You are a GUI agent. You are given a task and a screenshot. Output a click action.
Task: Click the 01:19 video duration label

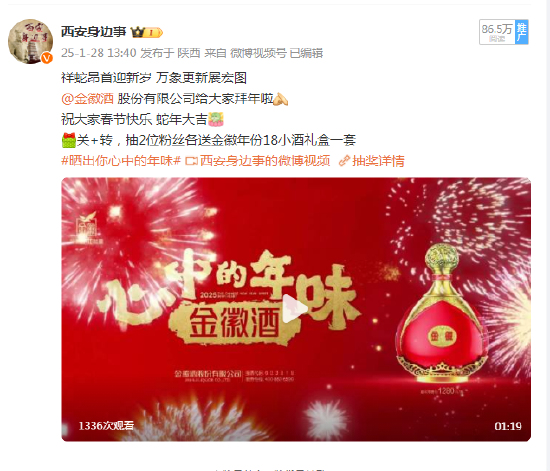coord(508,426)
